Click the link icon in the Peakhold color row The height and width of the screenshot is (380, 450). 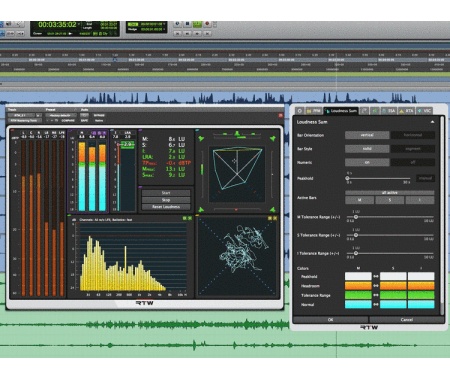[x=376, y=276]
